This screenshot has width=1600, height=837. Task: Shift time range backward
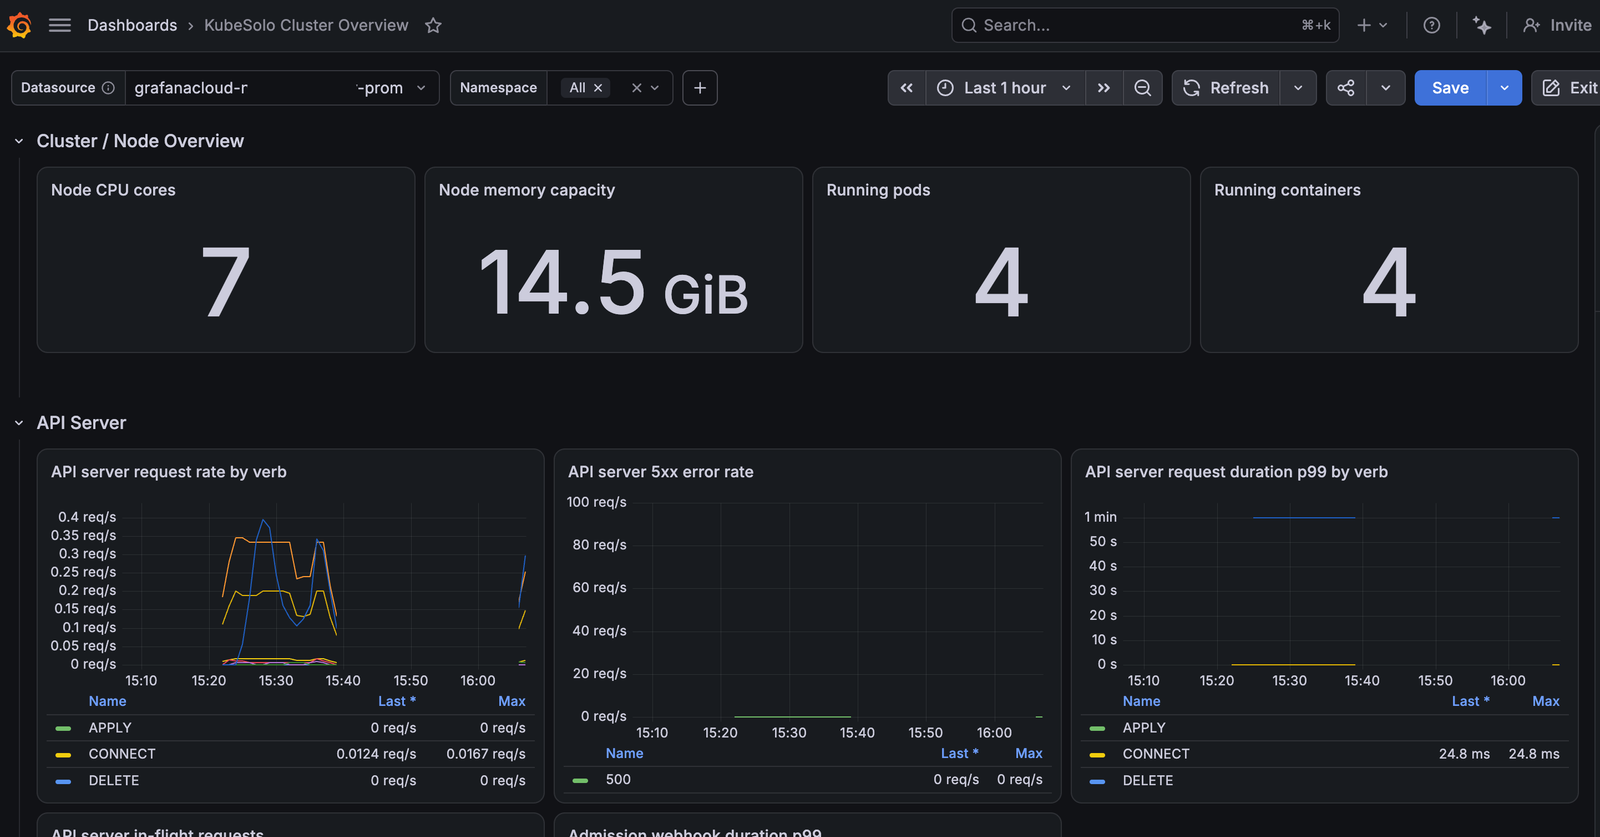point(906,88)
